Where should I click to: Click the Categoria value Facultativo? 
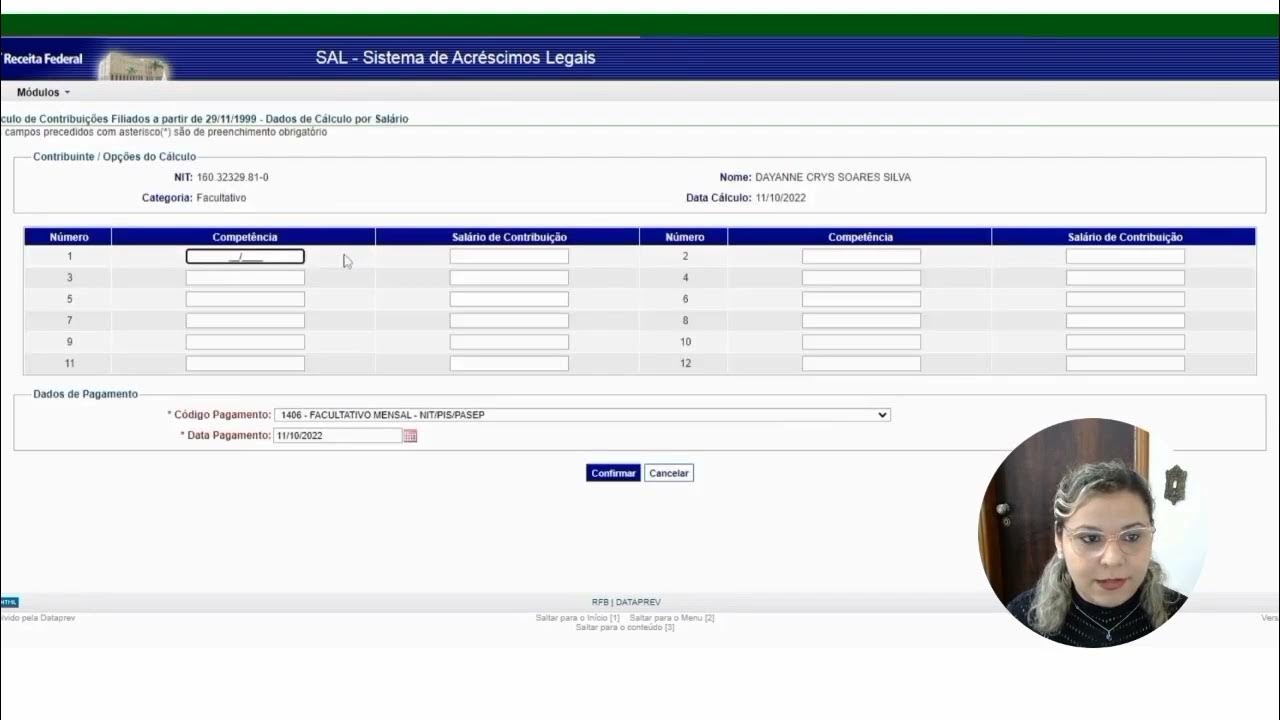pyautogui.click(x=221, y=198)
